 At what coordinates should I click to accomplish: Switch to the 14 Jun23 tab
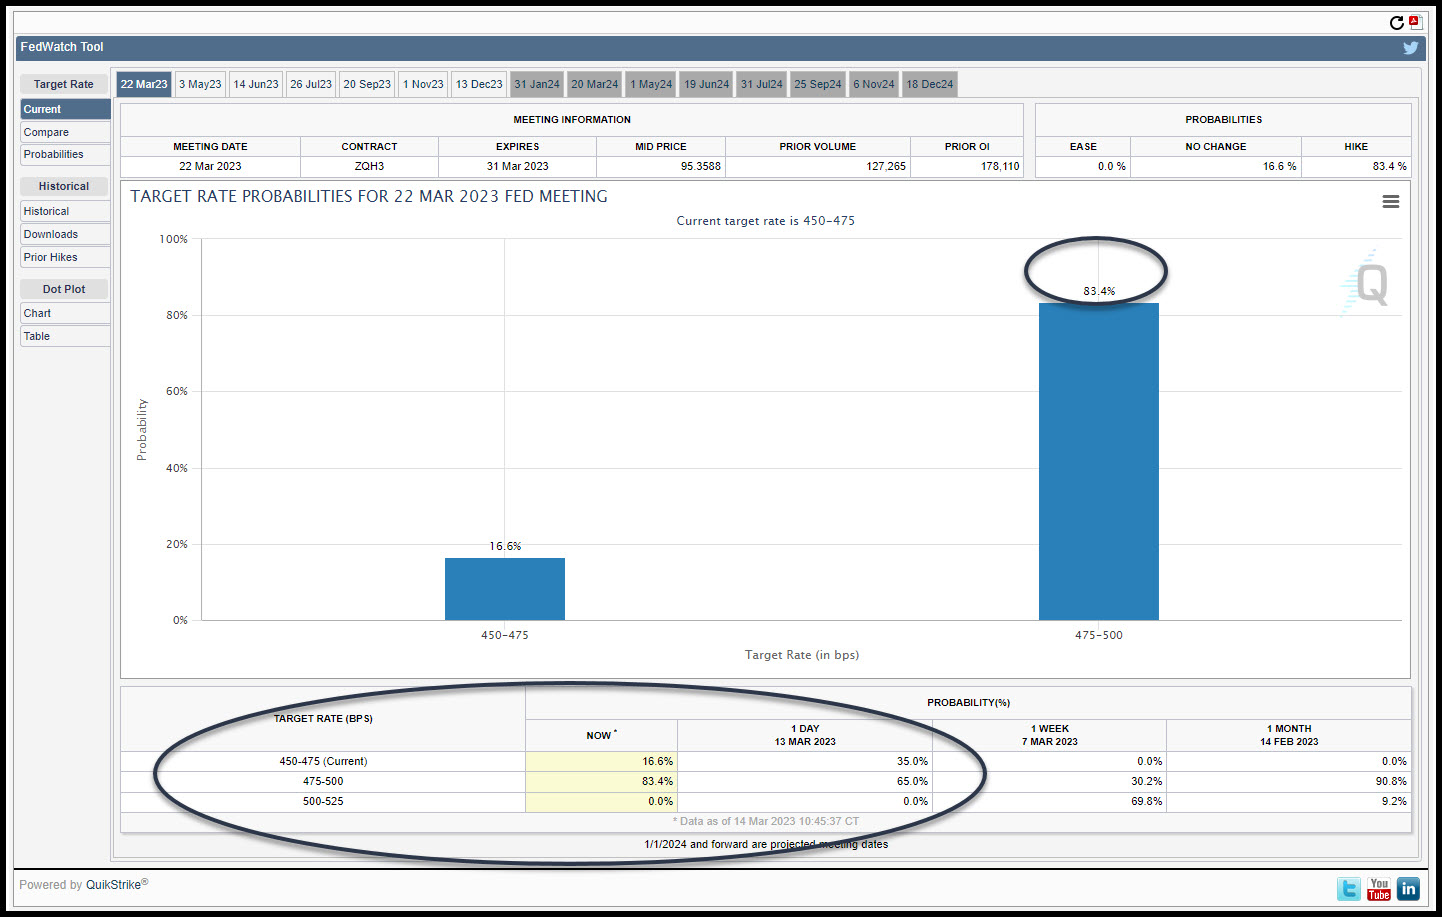click(256, 84)
